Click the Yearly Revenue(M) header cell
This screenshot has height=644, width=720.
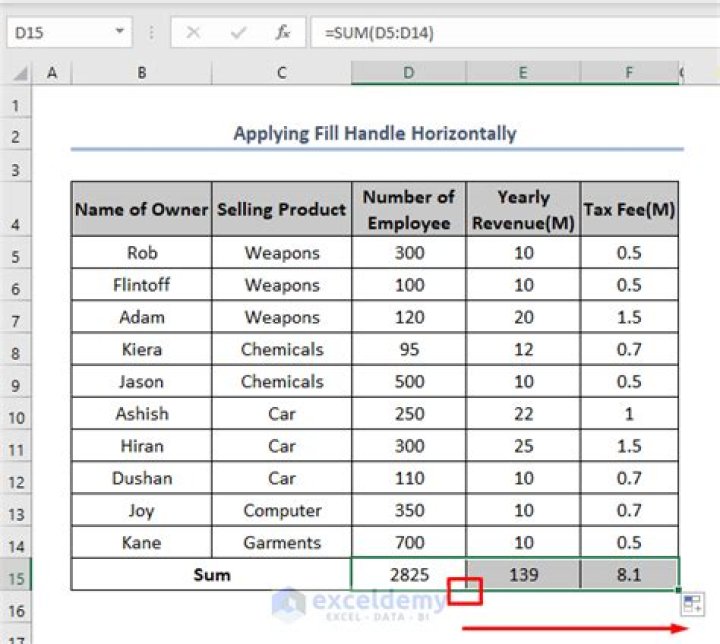click(x=523, y=209)
